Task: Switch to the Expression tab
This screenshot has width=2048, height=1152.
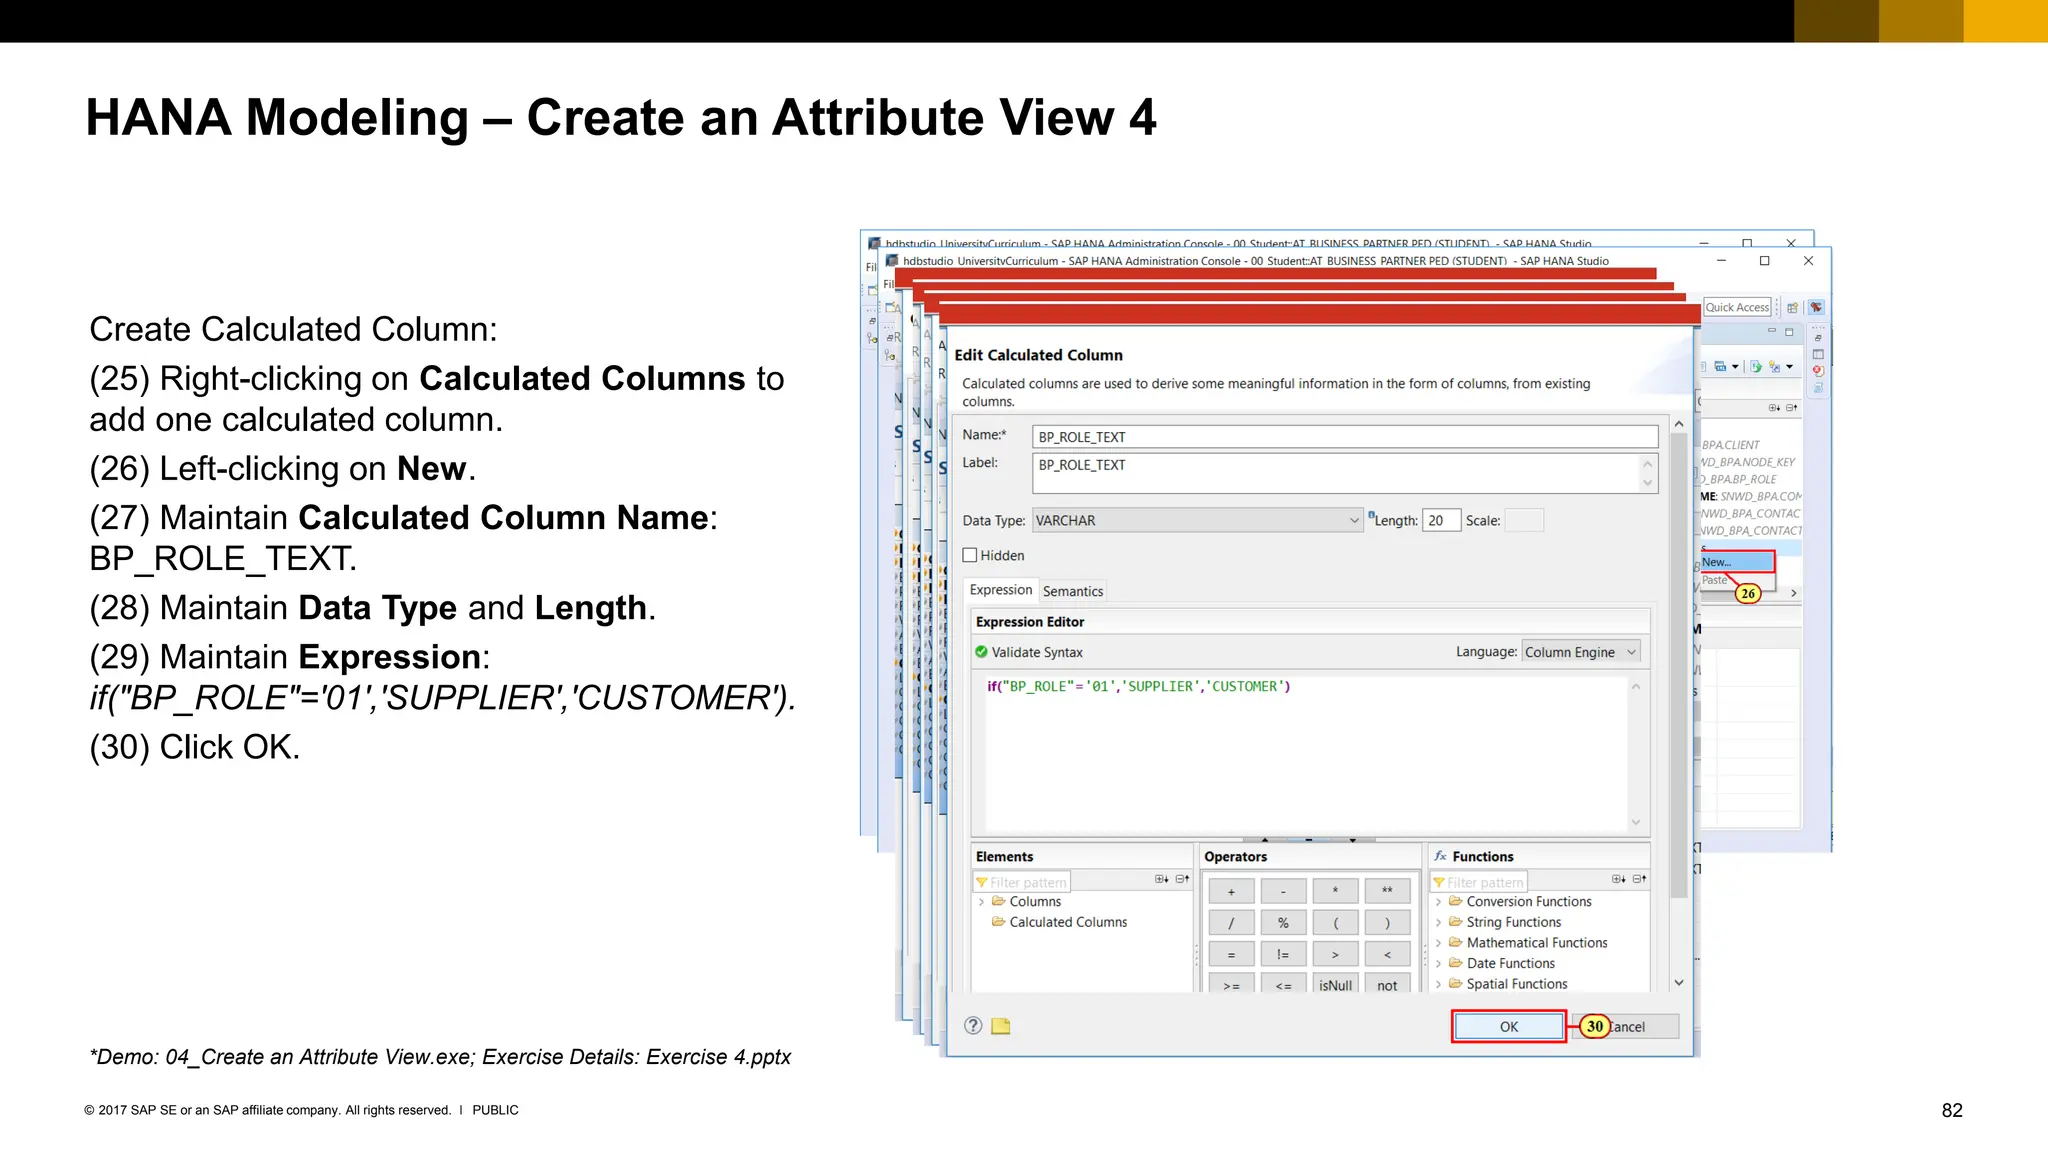Action: tap(1001, 590)
